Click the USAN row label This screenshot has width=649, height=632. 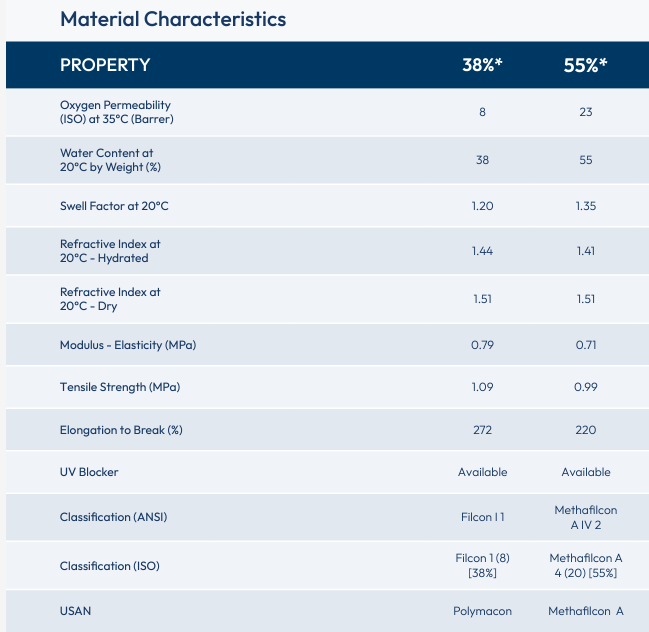pos(75,611)
